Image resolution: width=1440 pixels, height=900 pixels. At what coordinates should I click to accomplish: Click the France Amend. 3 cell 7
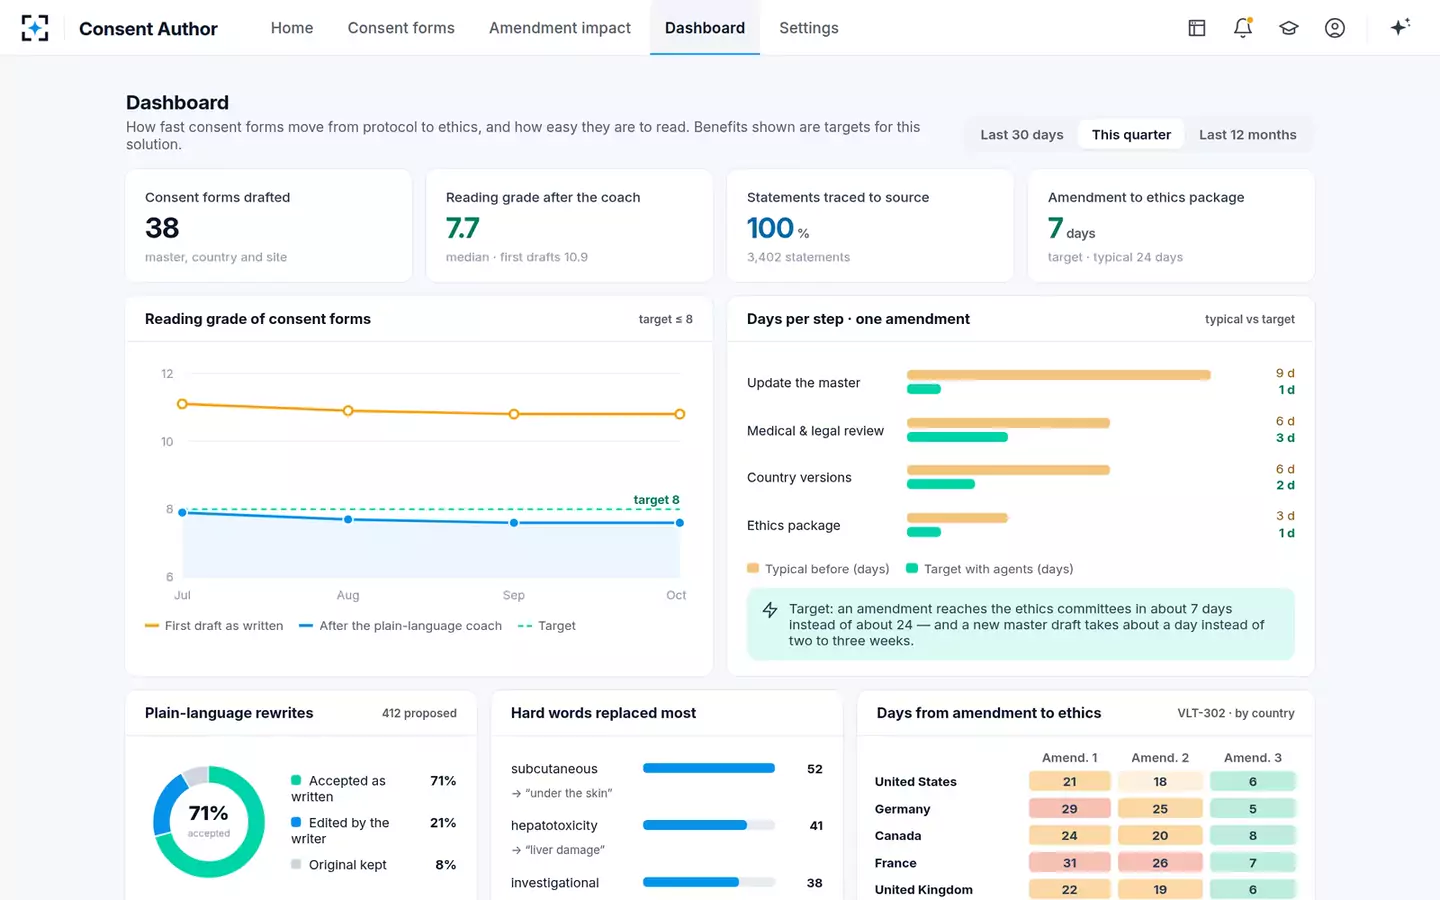[1253, 863]
